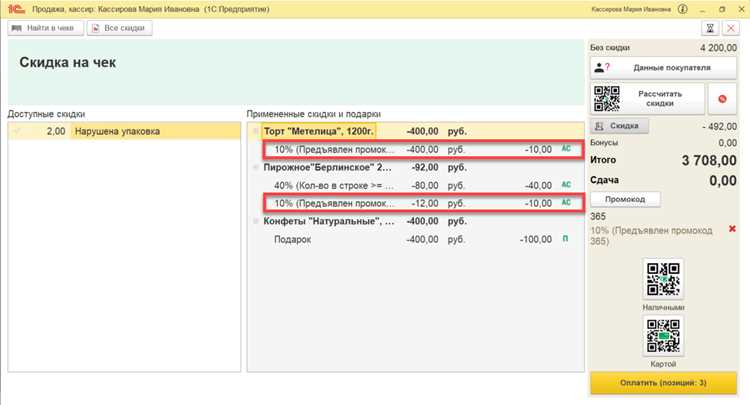The image size is (750, 405).
Task: Click discount total - 492,00
Action: point(719,126)
